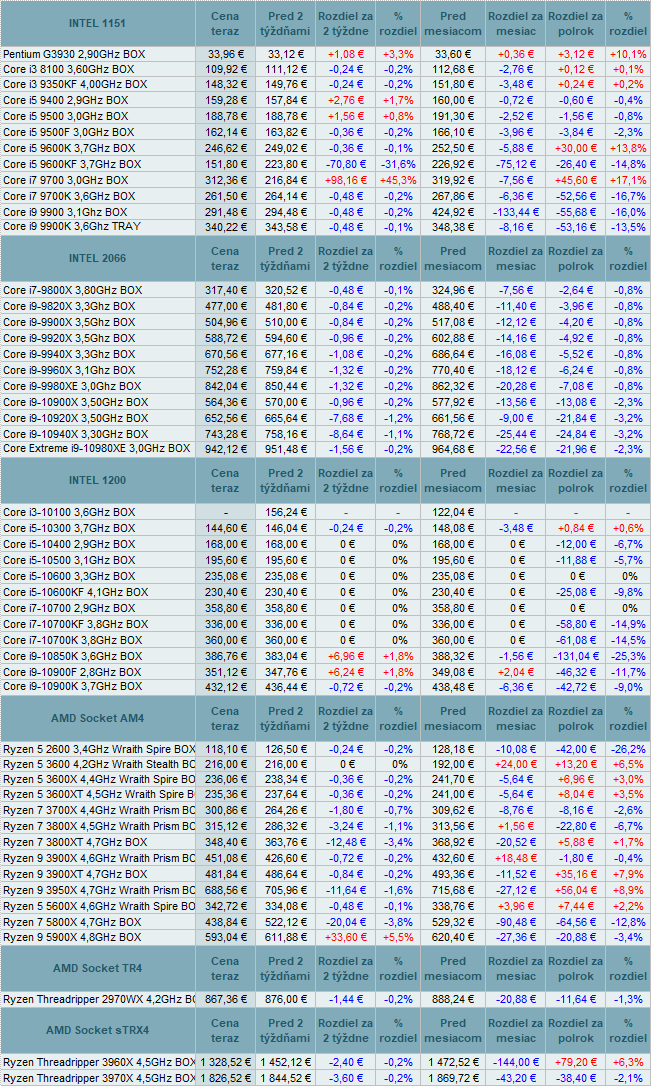
Task: Click Core i5-10600 3,3GHz BOX
Action: click(x=69, y=576)
